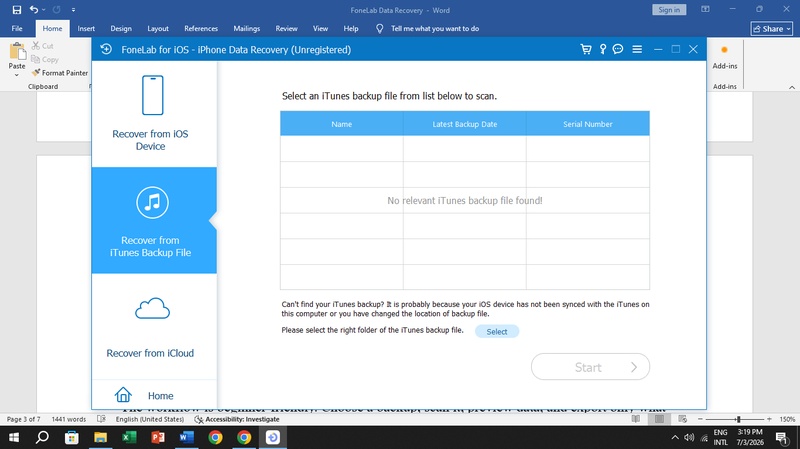Viewport: 800px width, 449px height.
Task: Click Select to choose iTunes backup folder
Action: click(x=497, y=331)
